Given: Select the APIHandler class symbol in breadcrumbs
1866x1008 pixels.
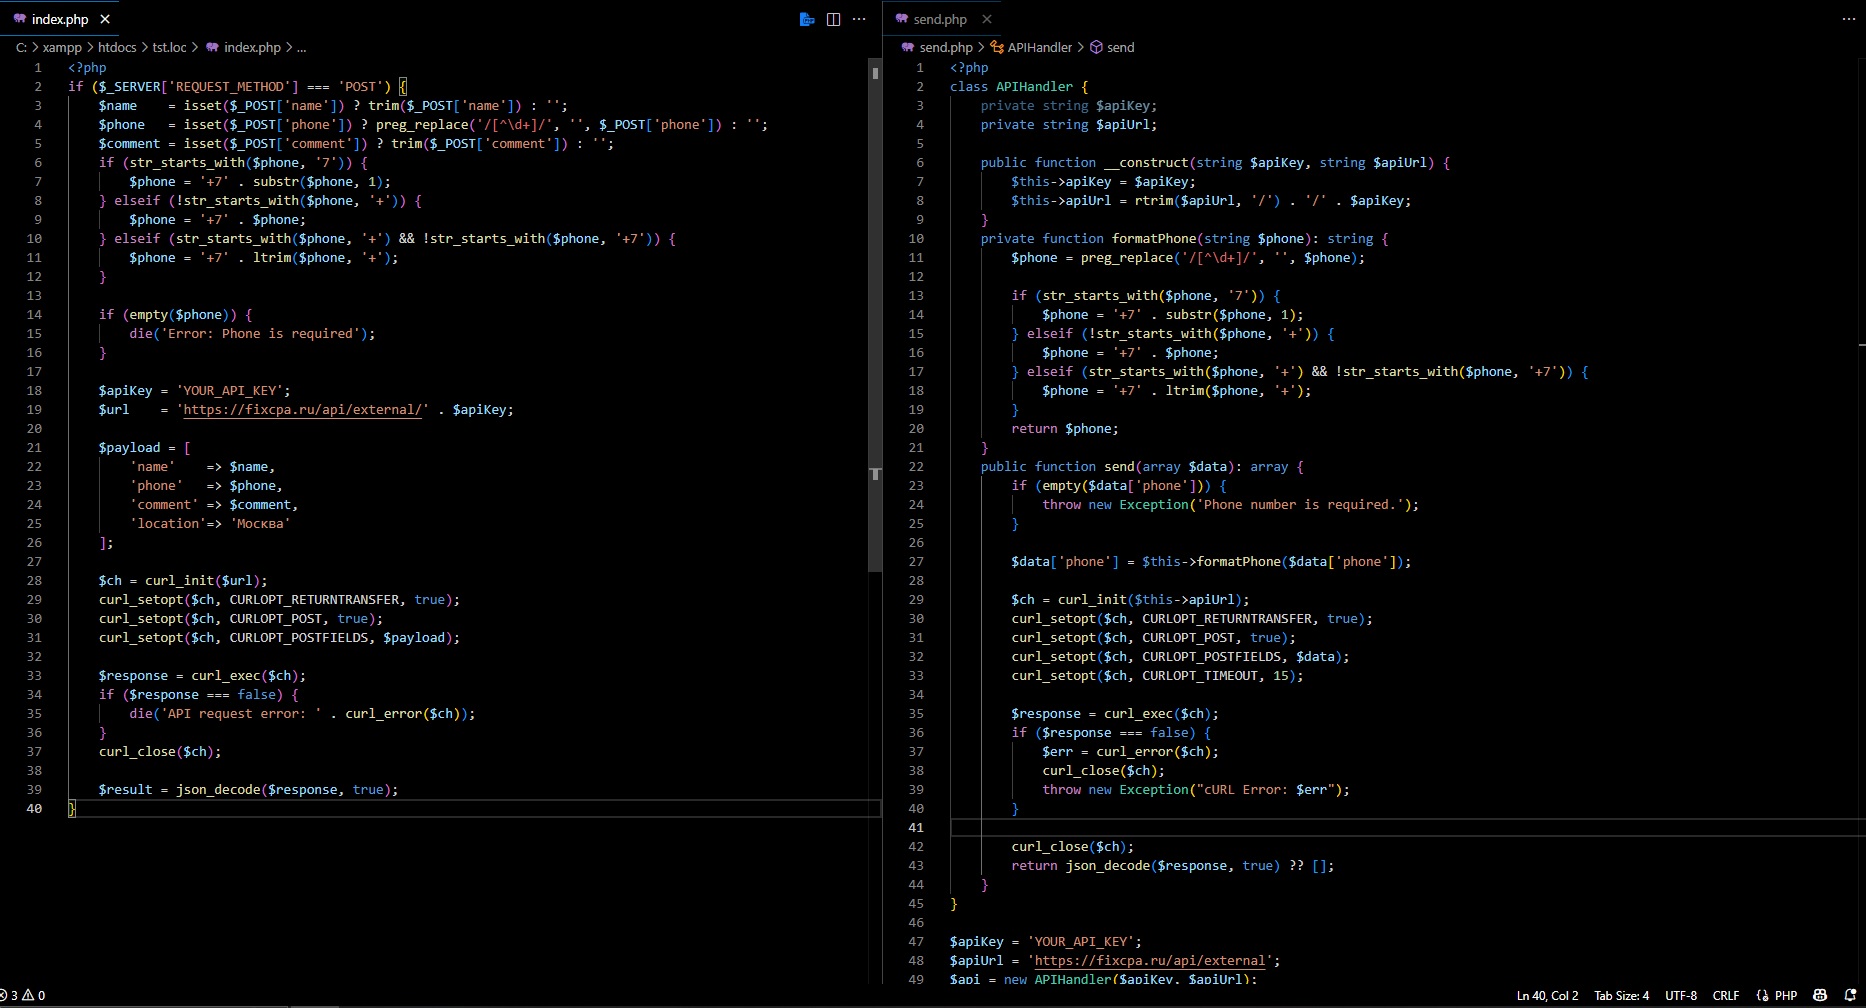Looking at the screenshot, I should click(x=1042, y=47).
